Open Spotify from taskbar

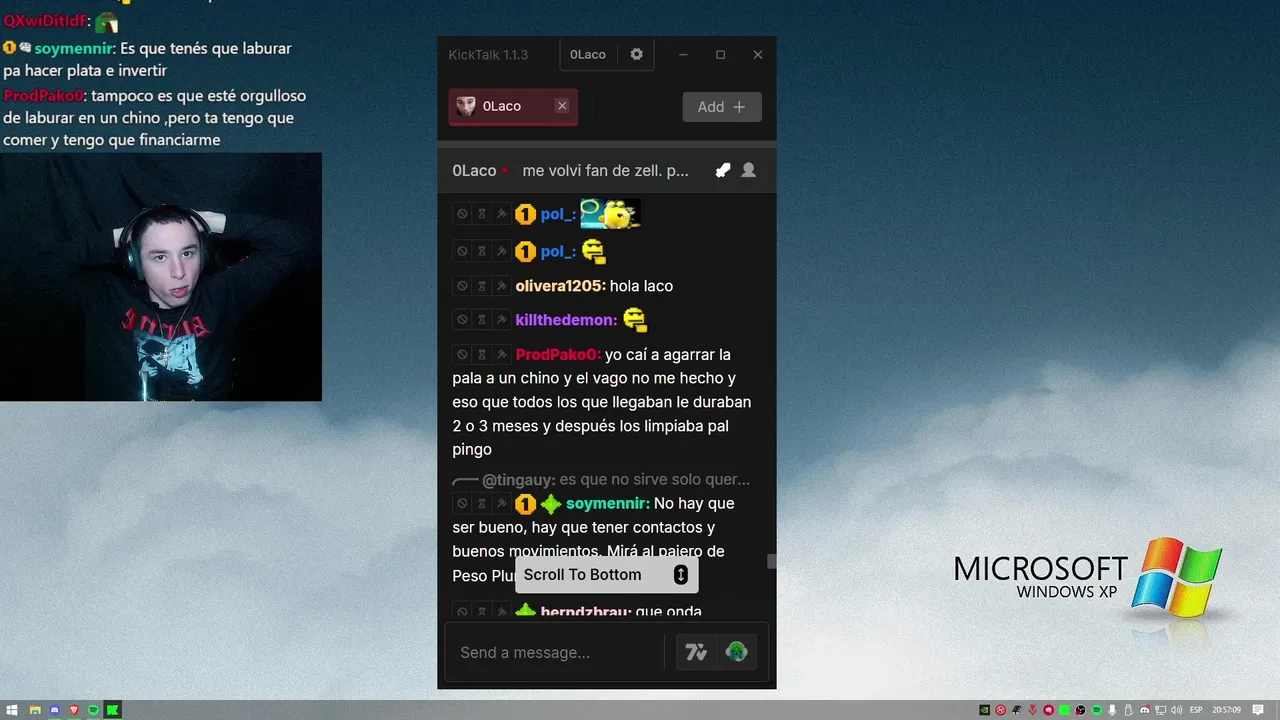(x=94, y=710)
